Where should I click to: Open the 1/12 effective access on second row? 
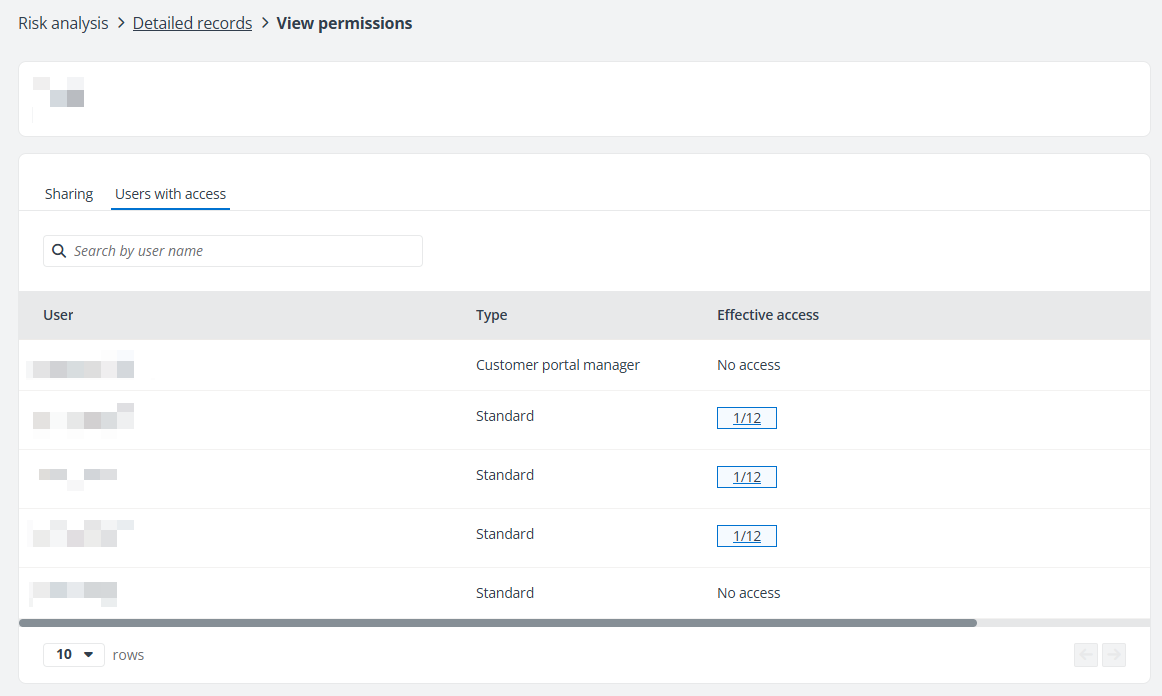tap(746, 417)
